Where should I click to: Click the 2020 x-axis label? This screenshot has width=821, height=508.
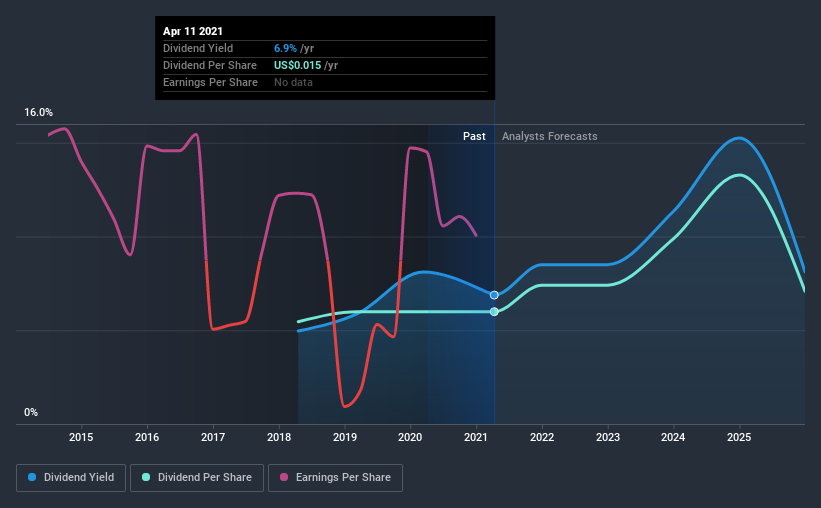pos(410,437)
